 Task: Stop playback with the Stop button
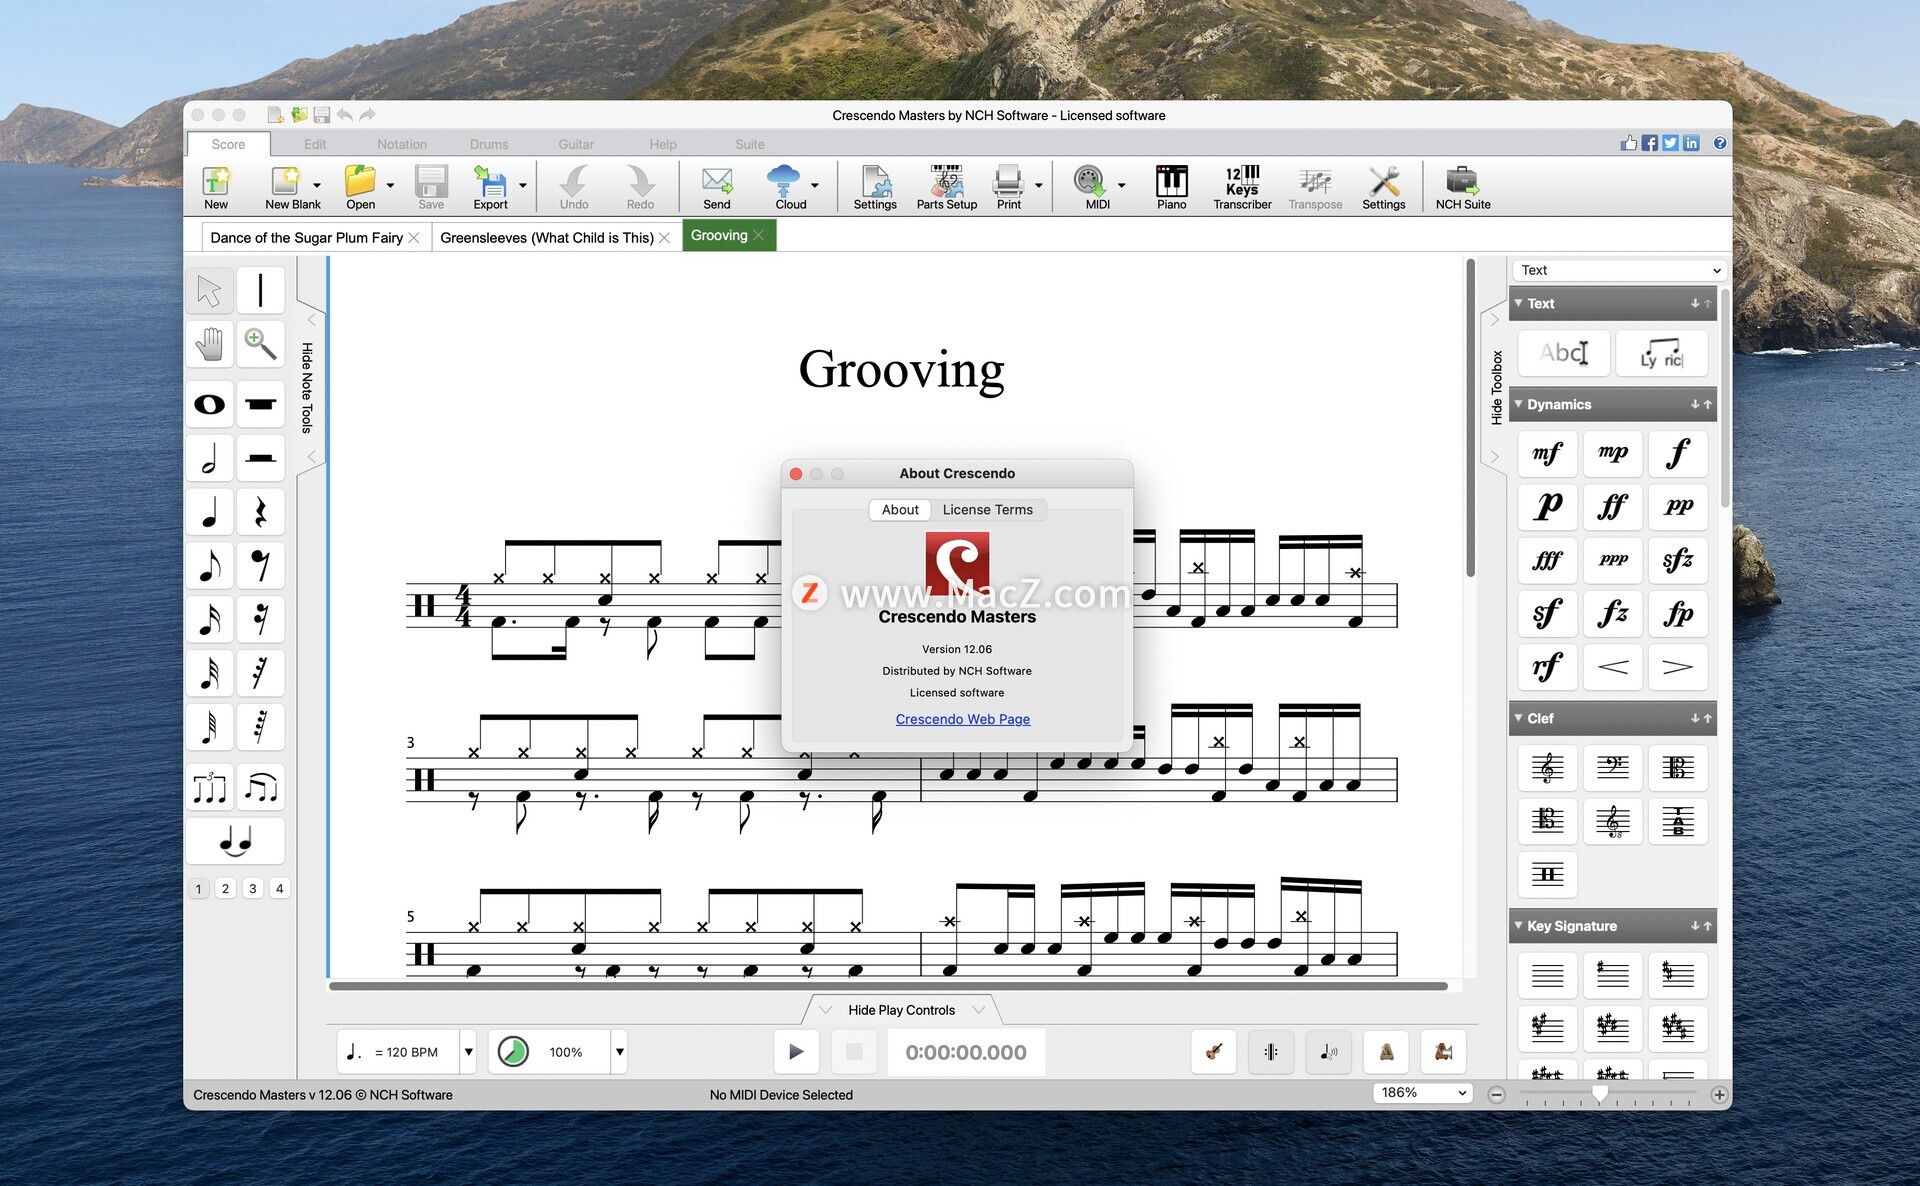(x=854, y=1052)
